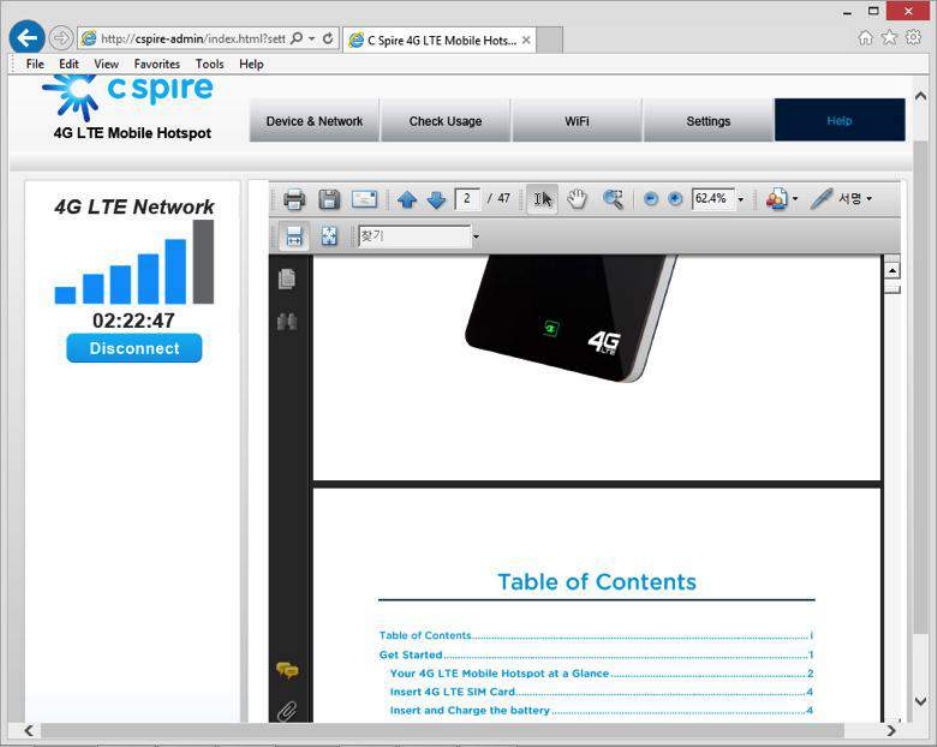Viewport: 937px width, 747px height.
Task: Click horizontal scrollbar right arrow
Action: click(x=891, y=730)
